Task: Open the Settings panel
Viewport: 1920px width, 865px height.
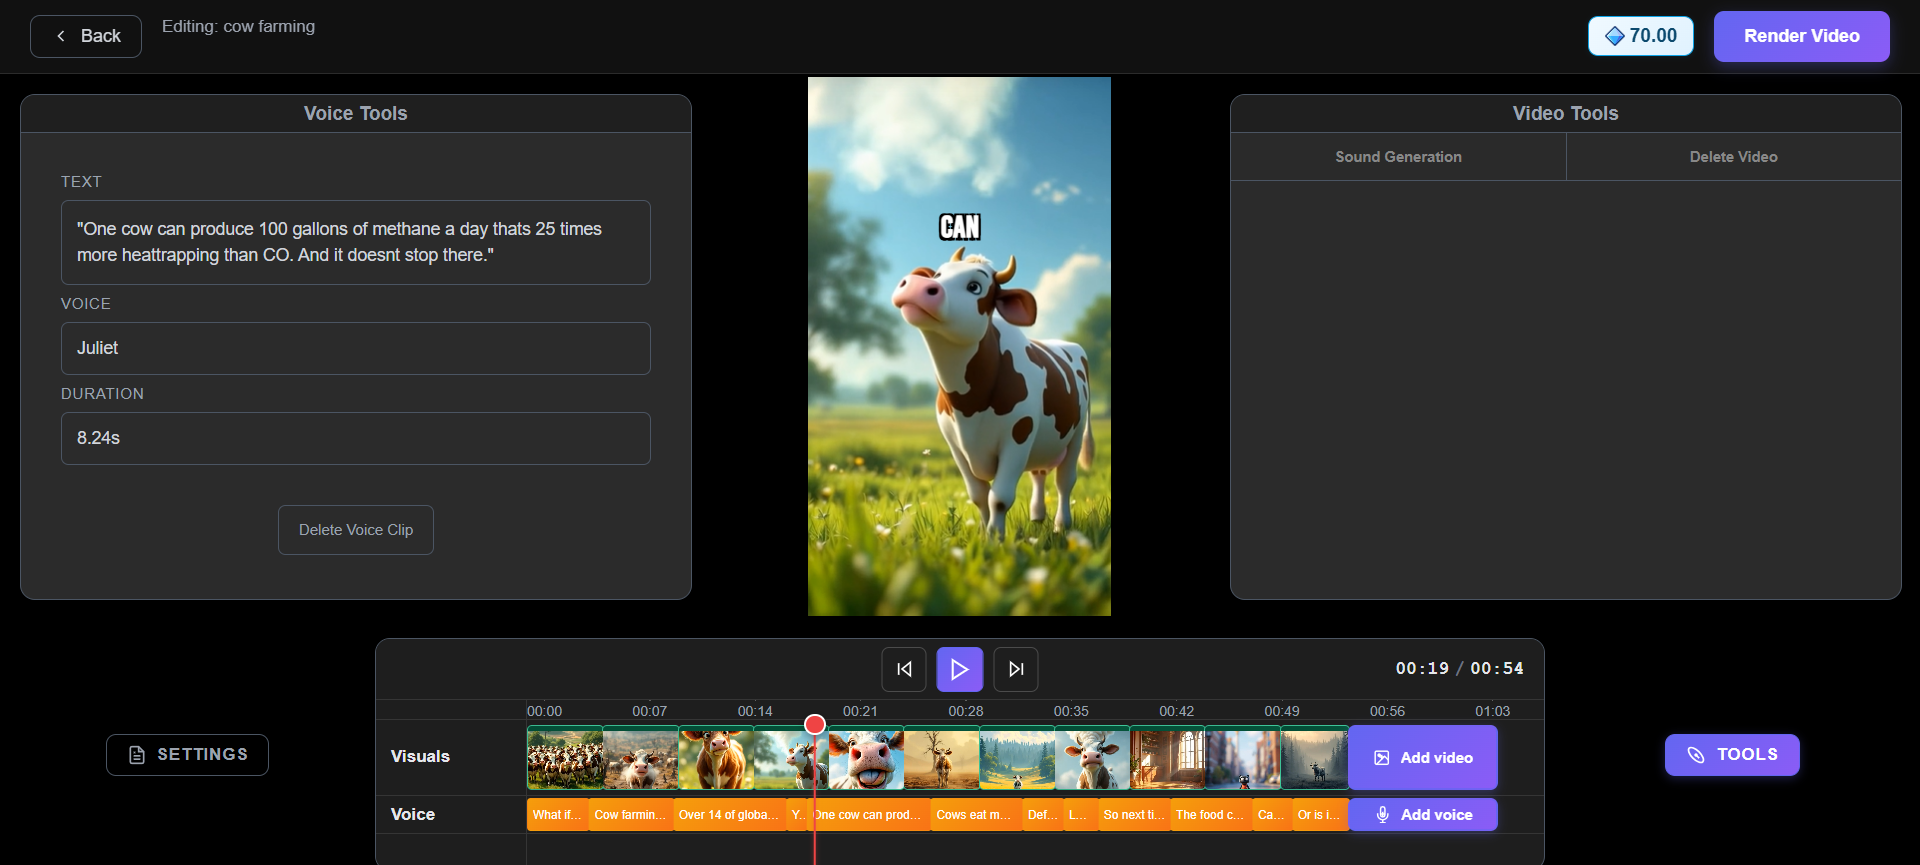Action: click(187, 755)
